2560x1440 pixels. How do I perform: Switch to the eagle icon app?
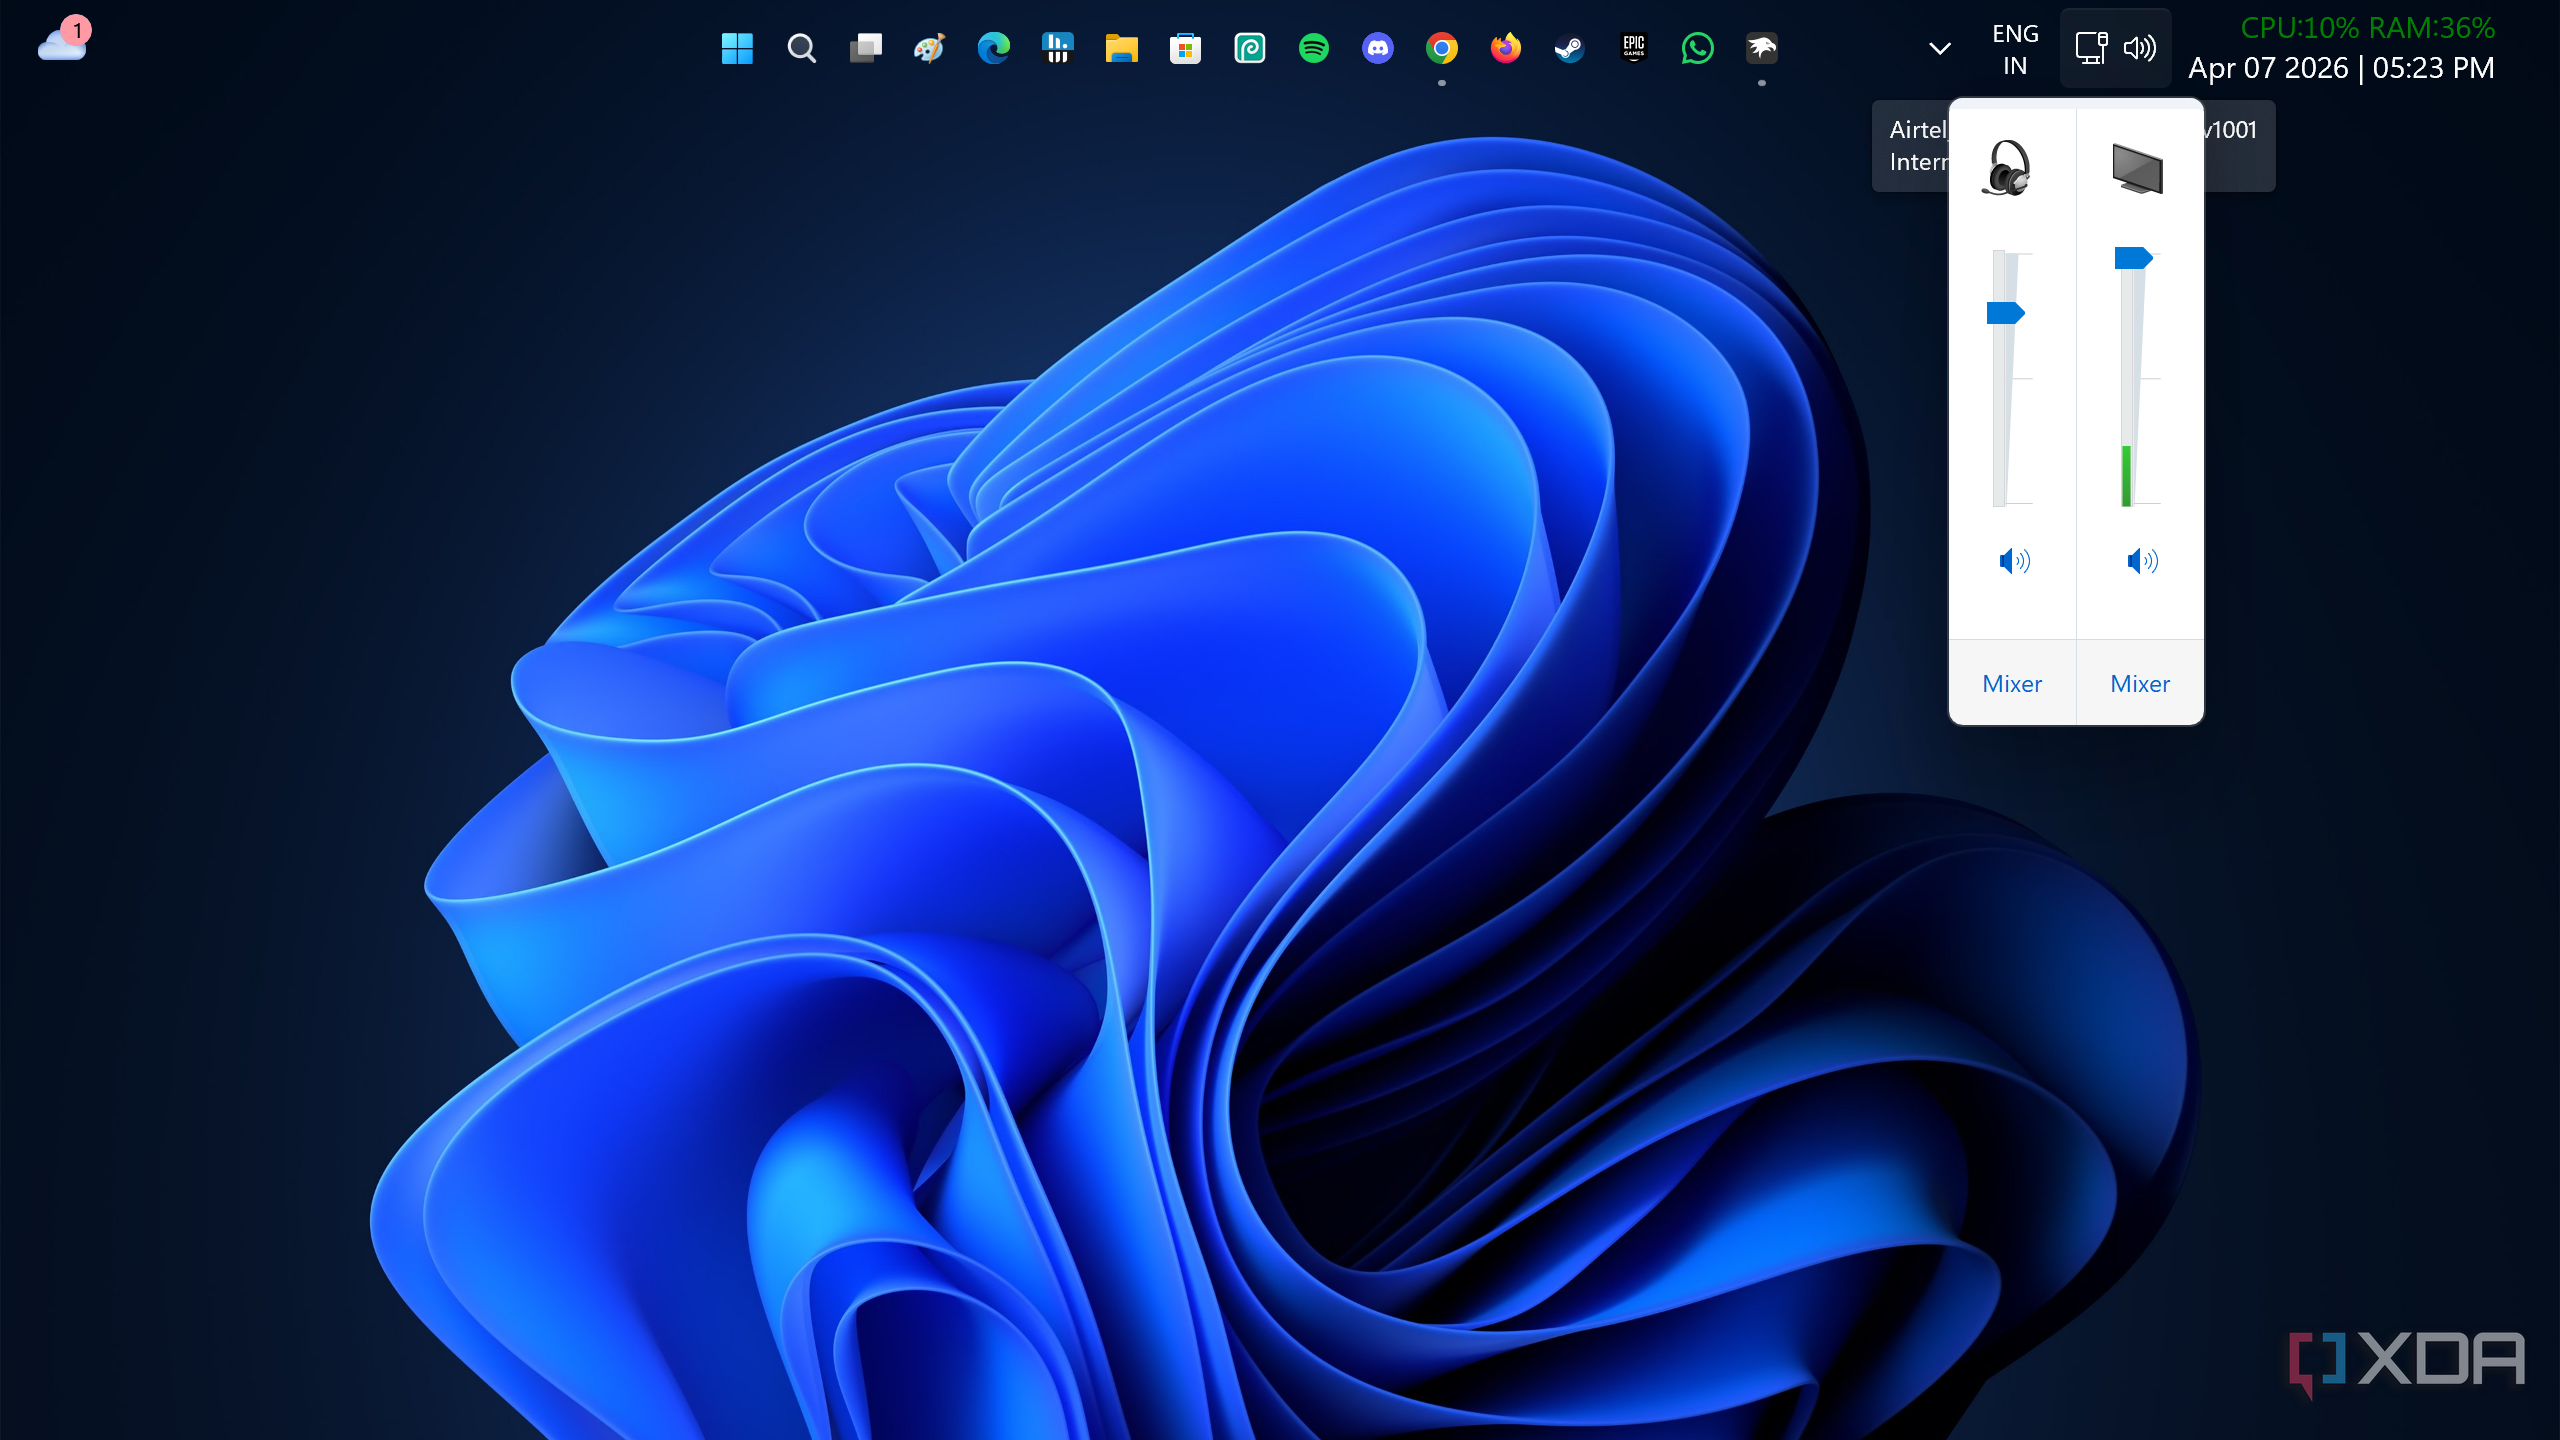[x=1761, y=48]
